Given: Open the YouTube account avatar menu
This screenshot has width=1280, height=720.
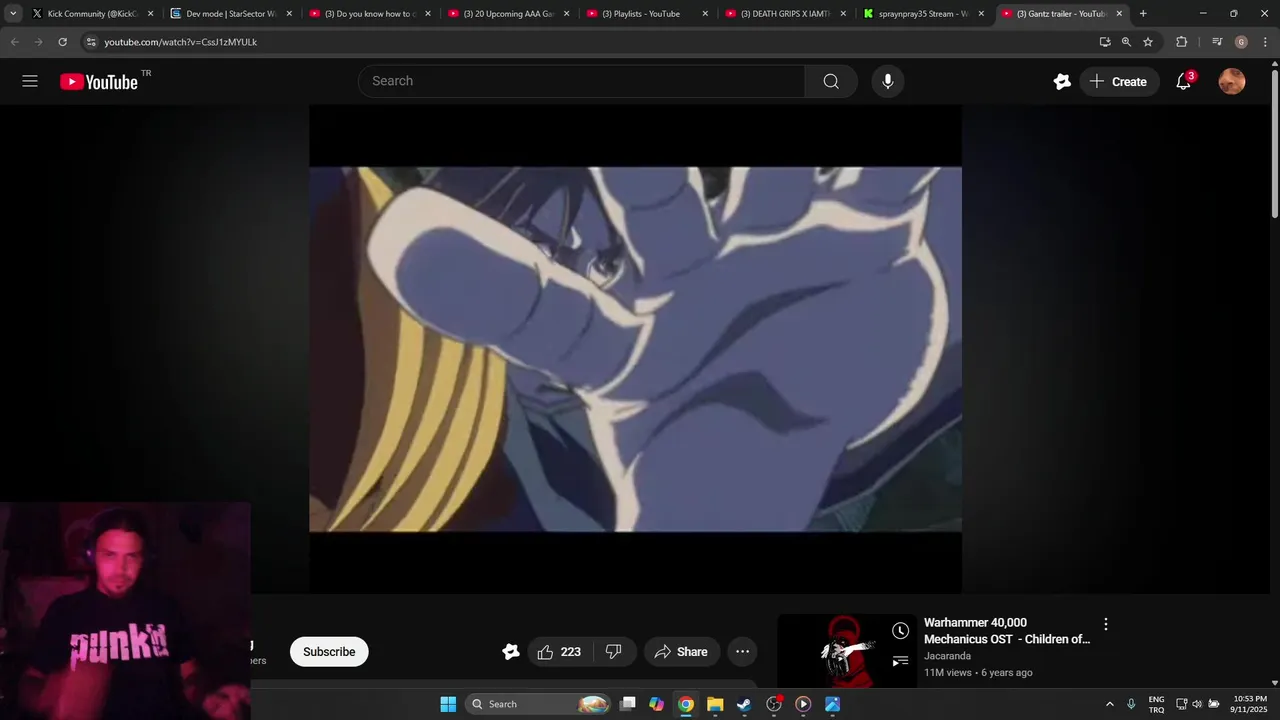Looking at the screenshot, I should tap(1232, 82).
